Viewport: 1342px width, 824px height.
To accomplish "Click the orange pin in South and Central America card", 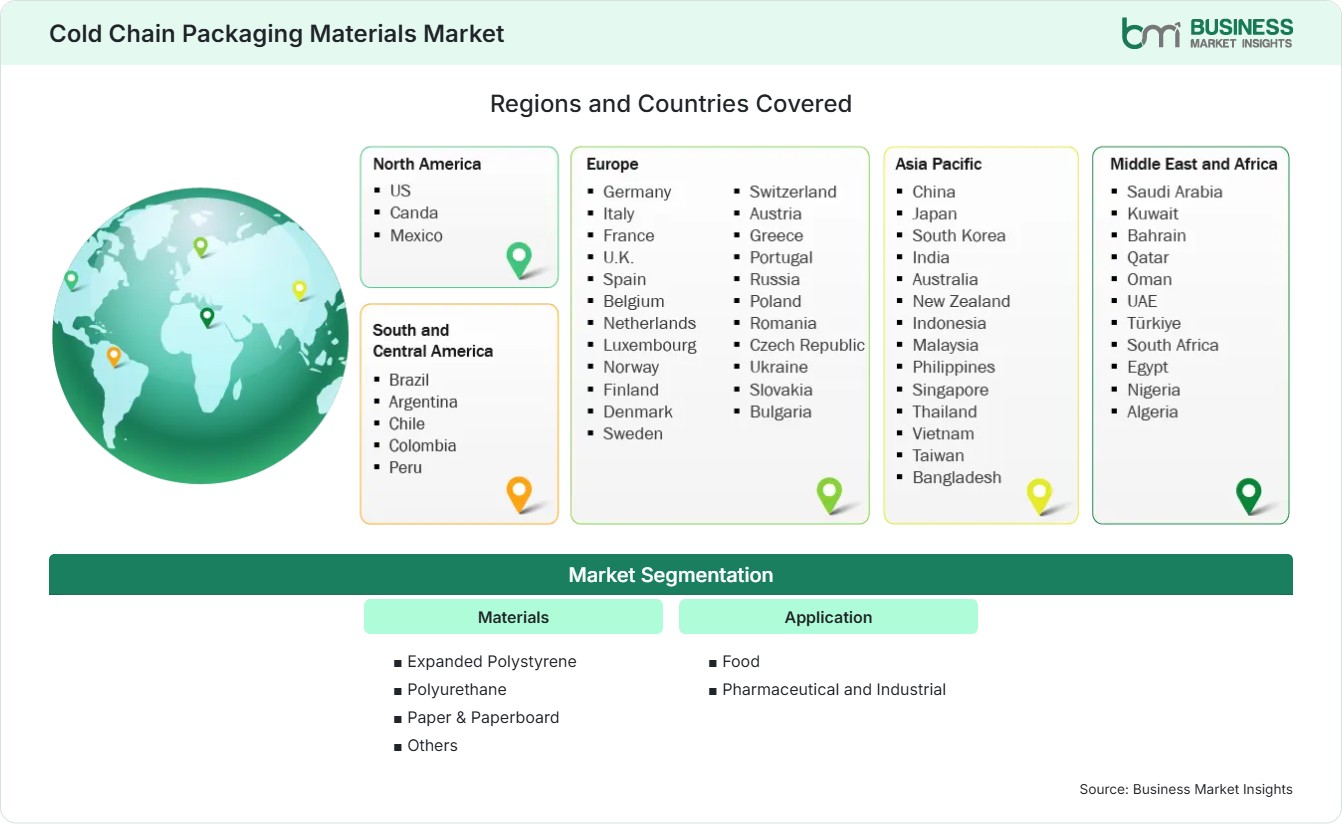I will tap(519, 494).
